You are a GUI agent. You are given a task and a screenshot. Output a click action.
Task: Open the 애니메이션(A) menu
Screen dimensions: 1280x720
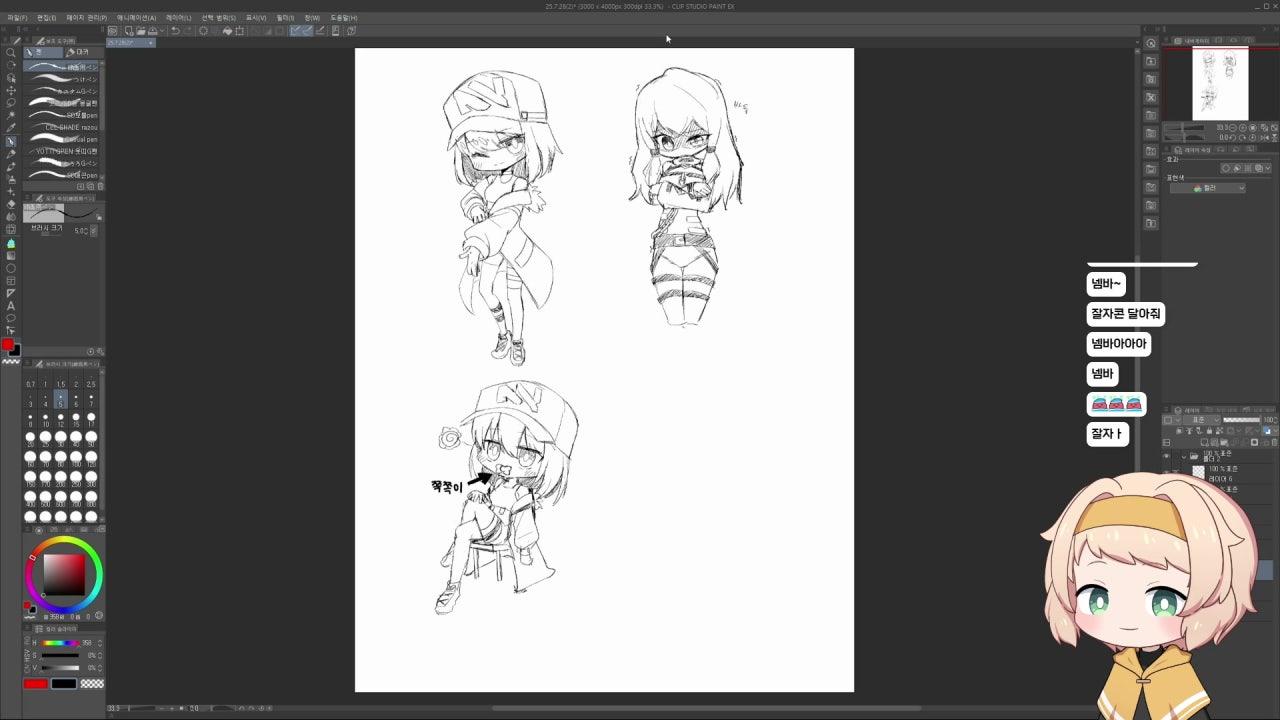137,18
